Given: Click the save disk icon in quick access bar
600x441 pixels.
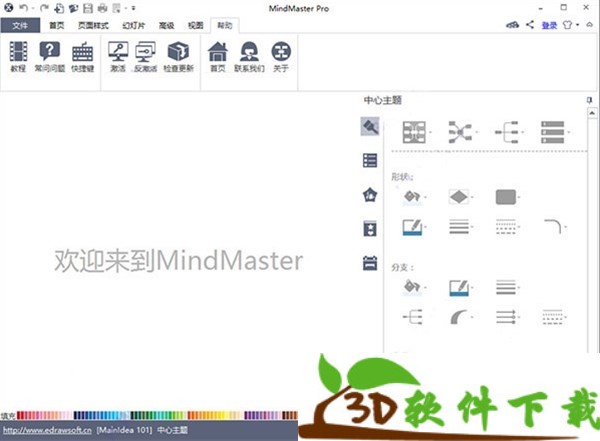Looking at the screenshot, I should click(88, 8).
